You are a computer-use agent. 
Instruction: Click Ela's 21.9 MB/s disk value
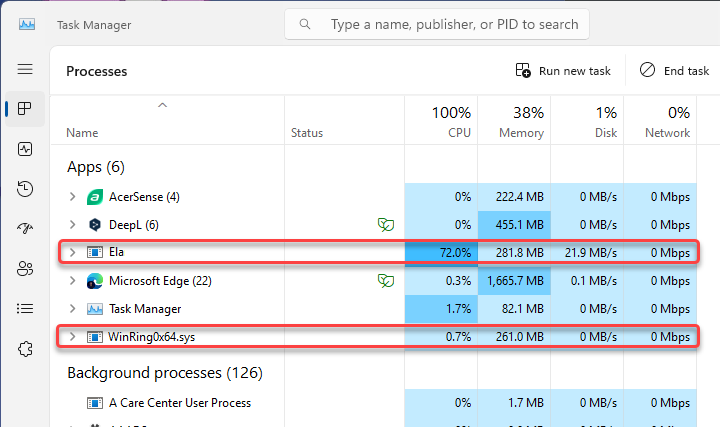click(591, 253)
